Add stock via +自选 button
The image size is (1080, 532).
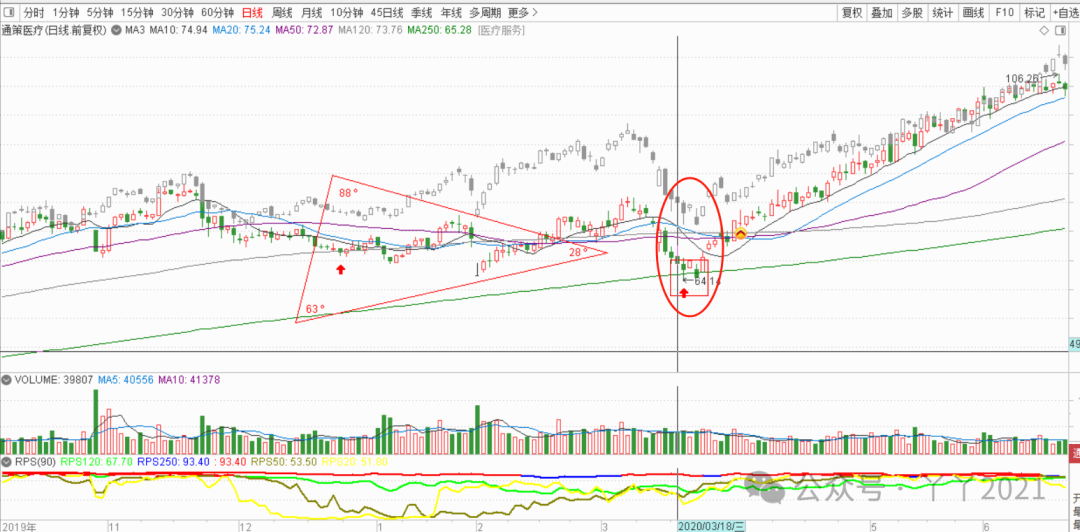coord(1064,13)
